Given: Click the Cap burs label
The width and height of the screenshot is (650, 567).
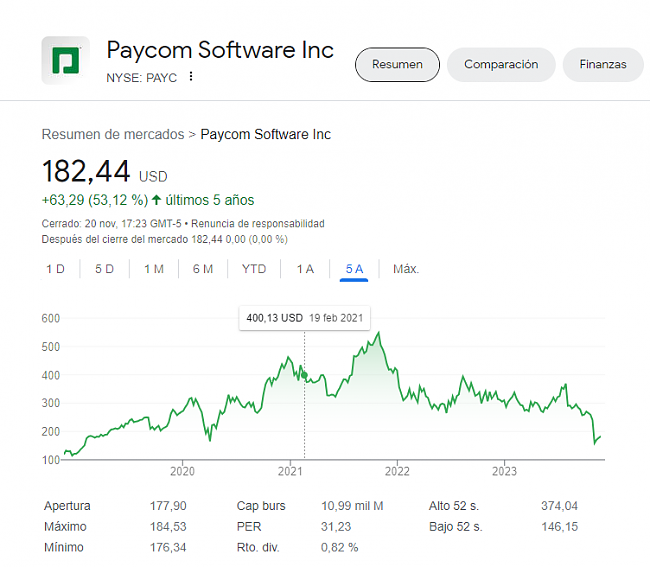Looking at the screenshot, I should click(x=261, y=506).
